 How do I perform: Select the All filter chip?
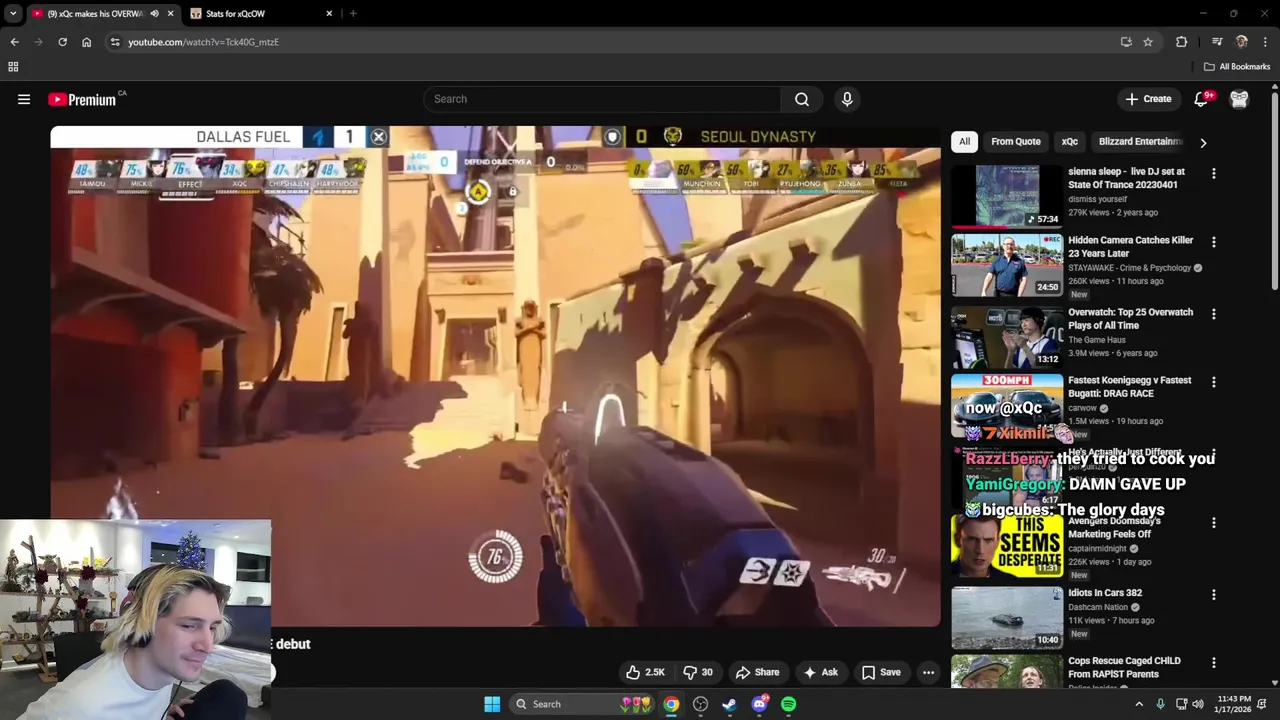point(964,142)
